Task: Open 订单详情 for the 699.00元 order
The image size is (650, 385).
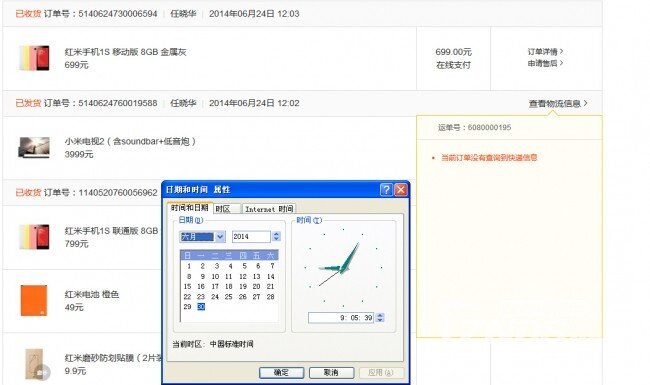Action: [545, 51]
